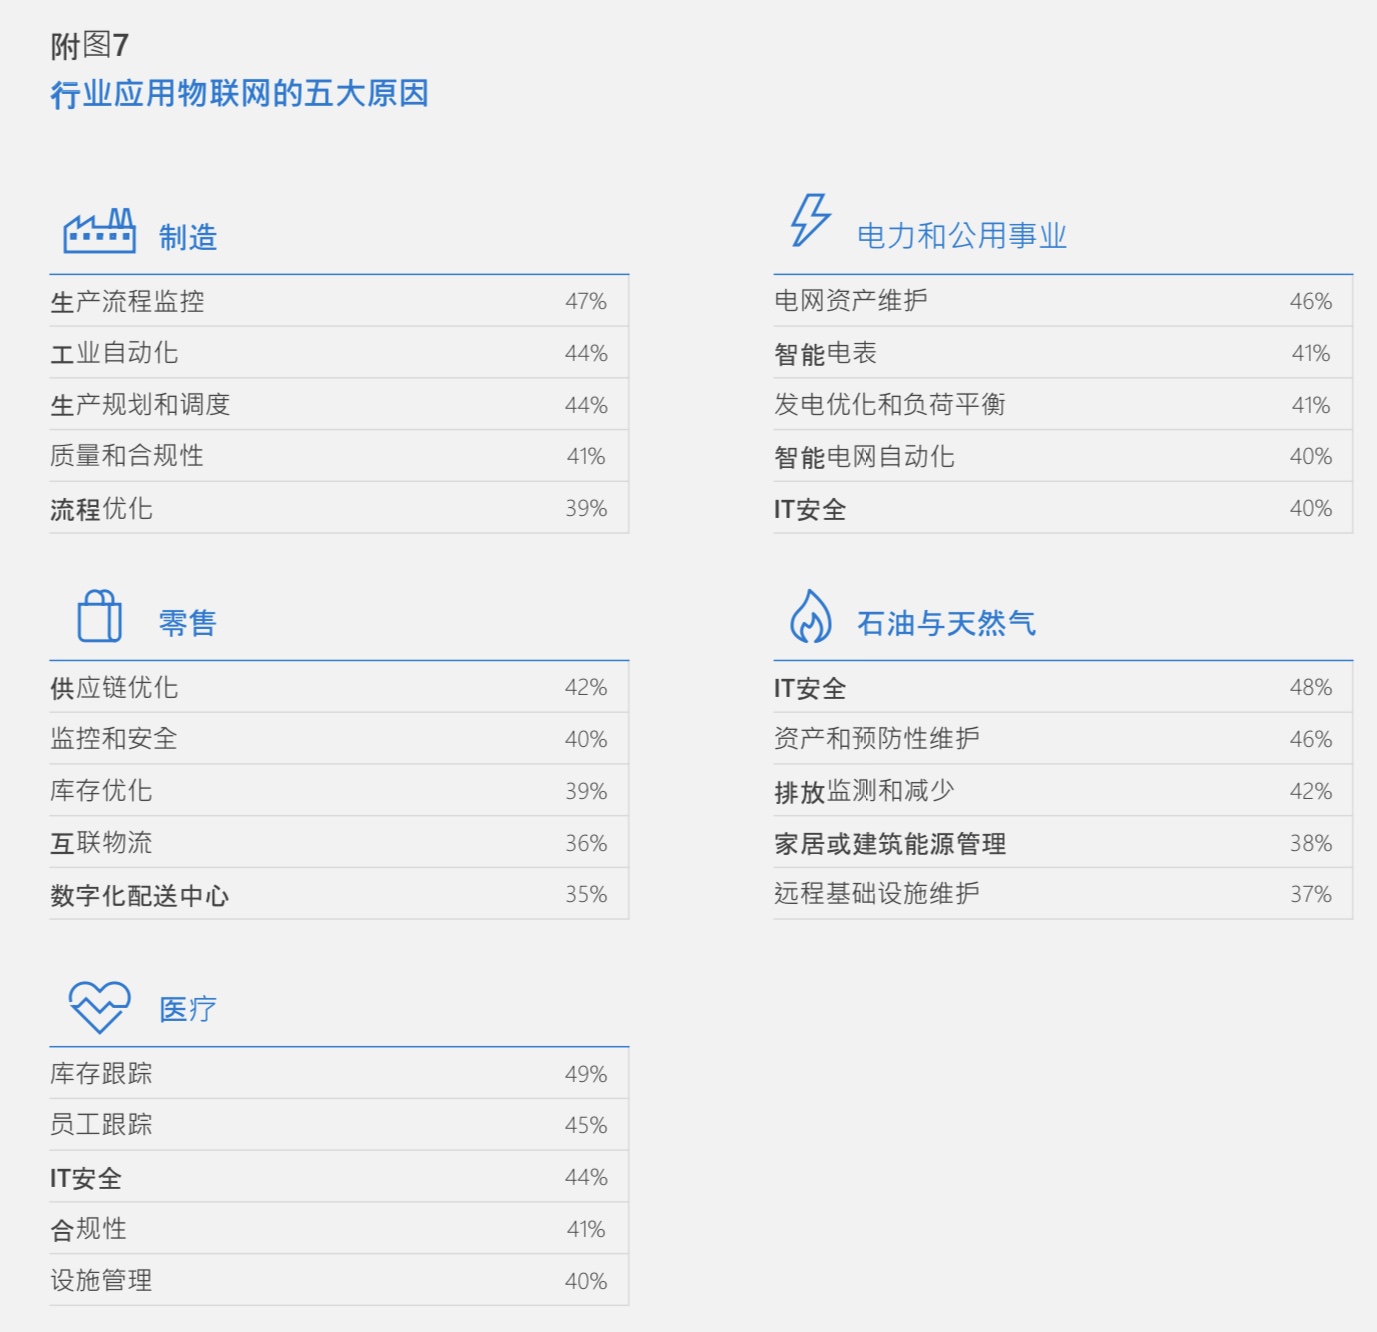Image resolution: width=1377 pixels, height=1332 pixels.
Task: Click the 生产流程监控 row label
Action: click(127, 302)
